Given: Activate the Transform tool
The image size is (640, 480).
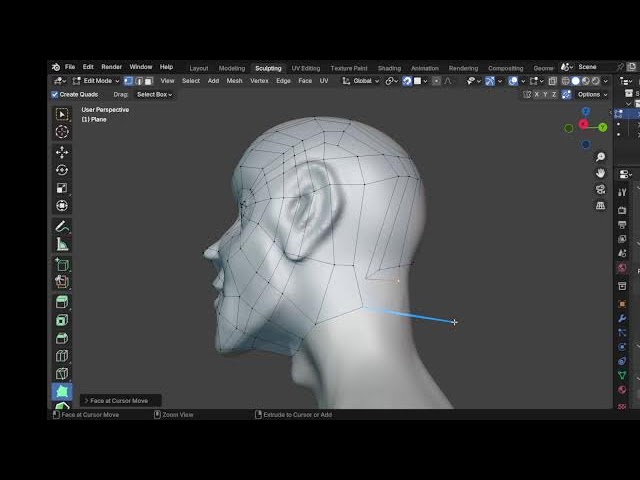Looking at the screenshot, I should 62,205.
